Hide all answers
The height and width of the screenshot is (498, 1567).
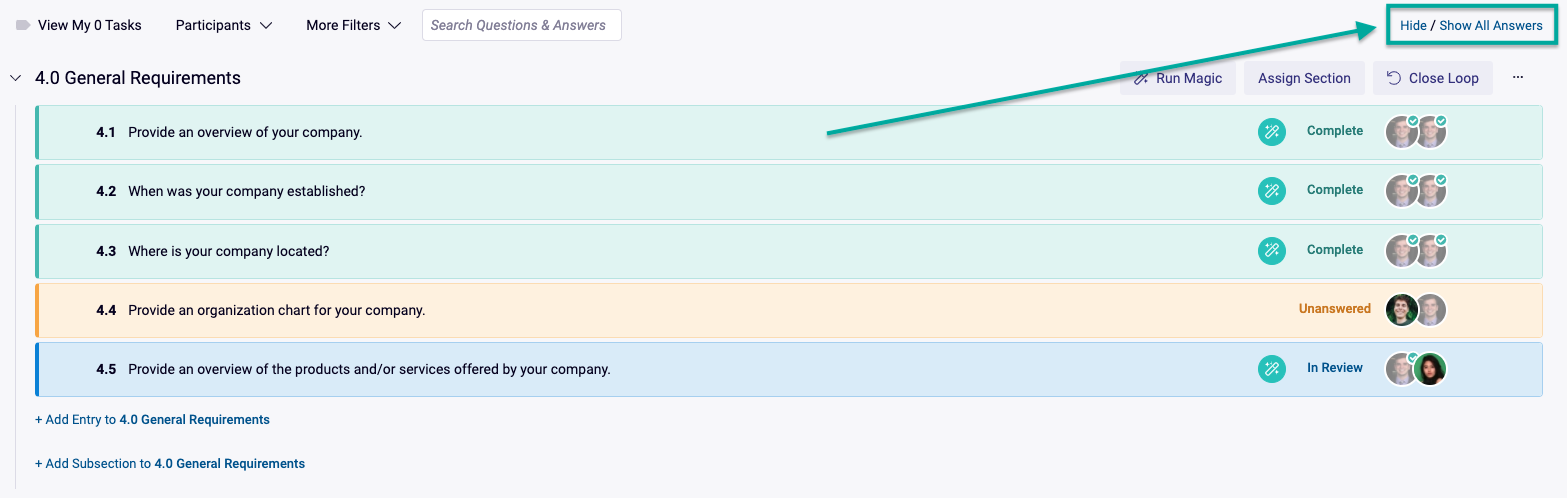(1413, 26)
